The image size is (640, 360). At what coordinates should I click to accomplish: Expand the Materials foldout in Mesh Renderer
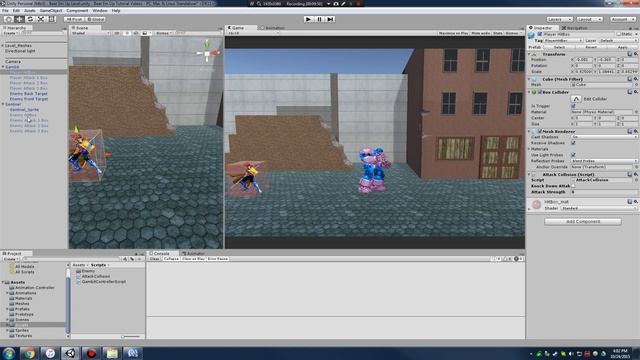point(529,149)
